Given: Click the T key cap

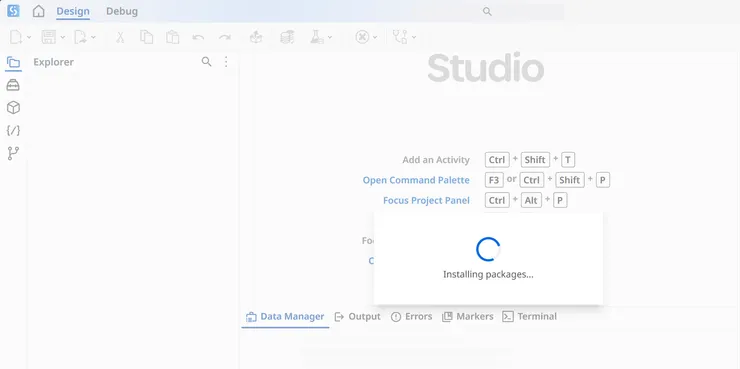Looking at the screenshot, I should 568,160.
